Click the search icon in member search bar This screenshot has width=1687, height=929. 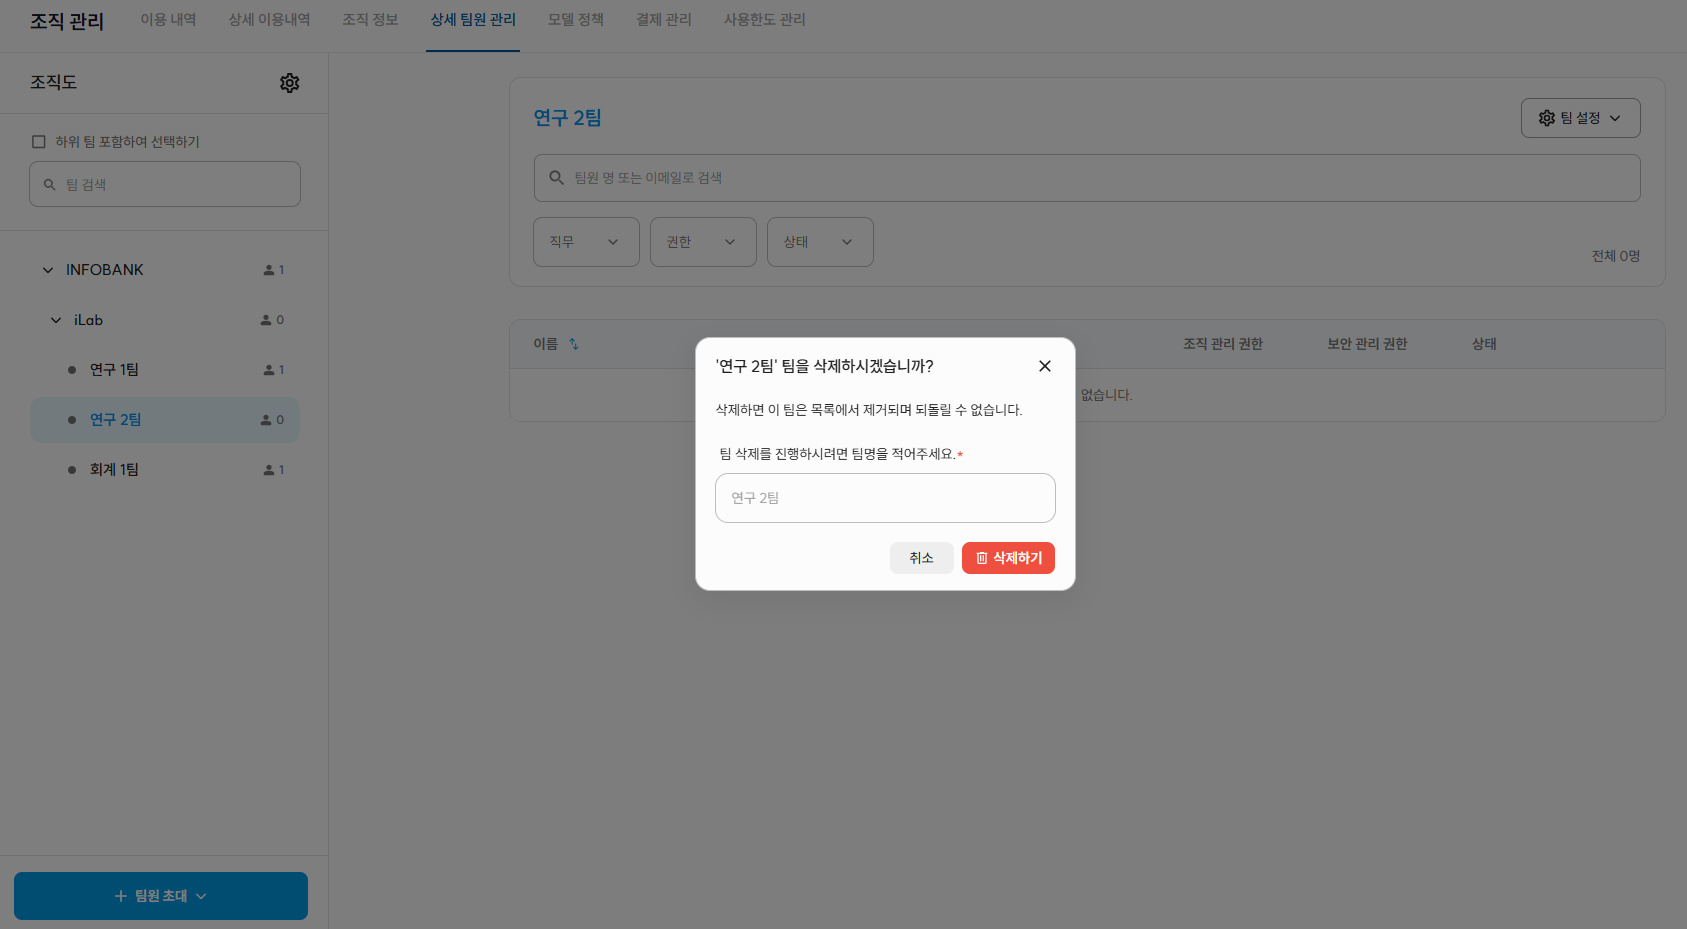[x=557, y=178]
